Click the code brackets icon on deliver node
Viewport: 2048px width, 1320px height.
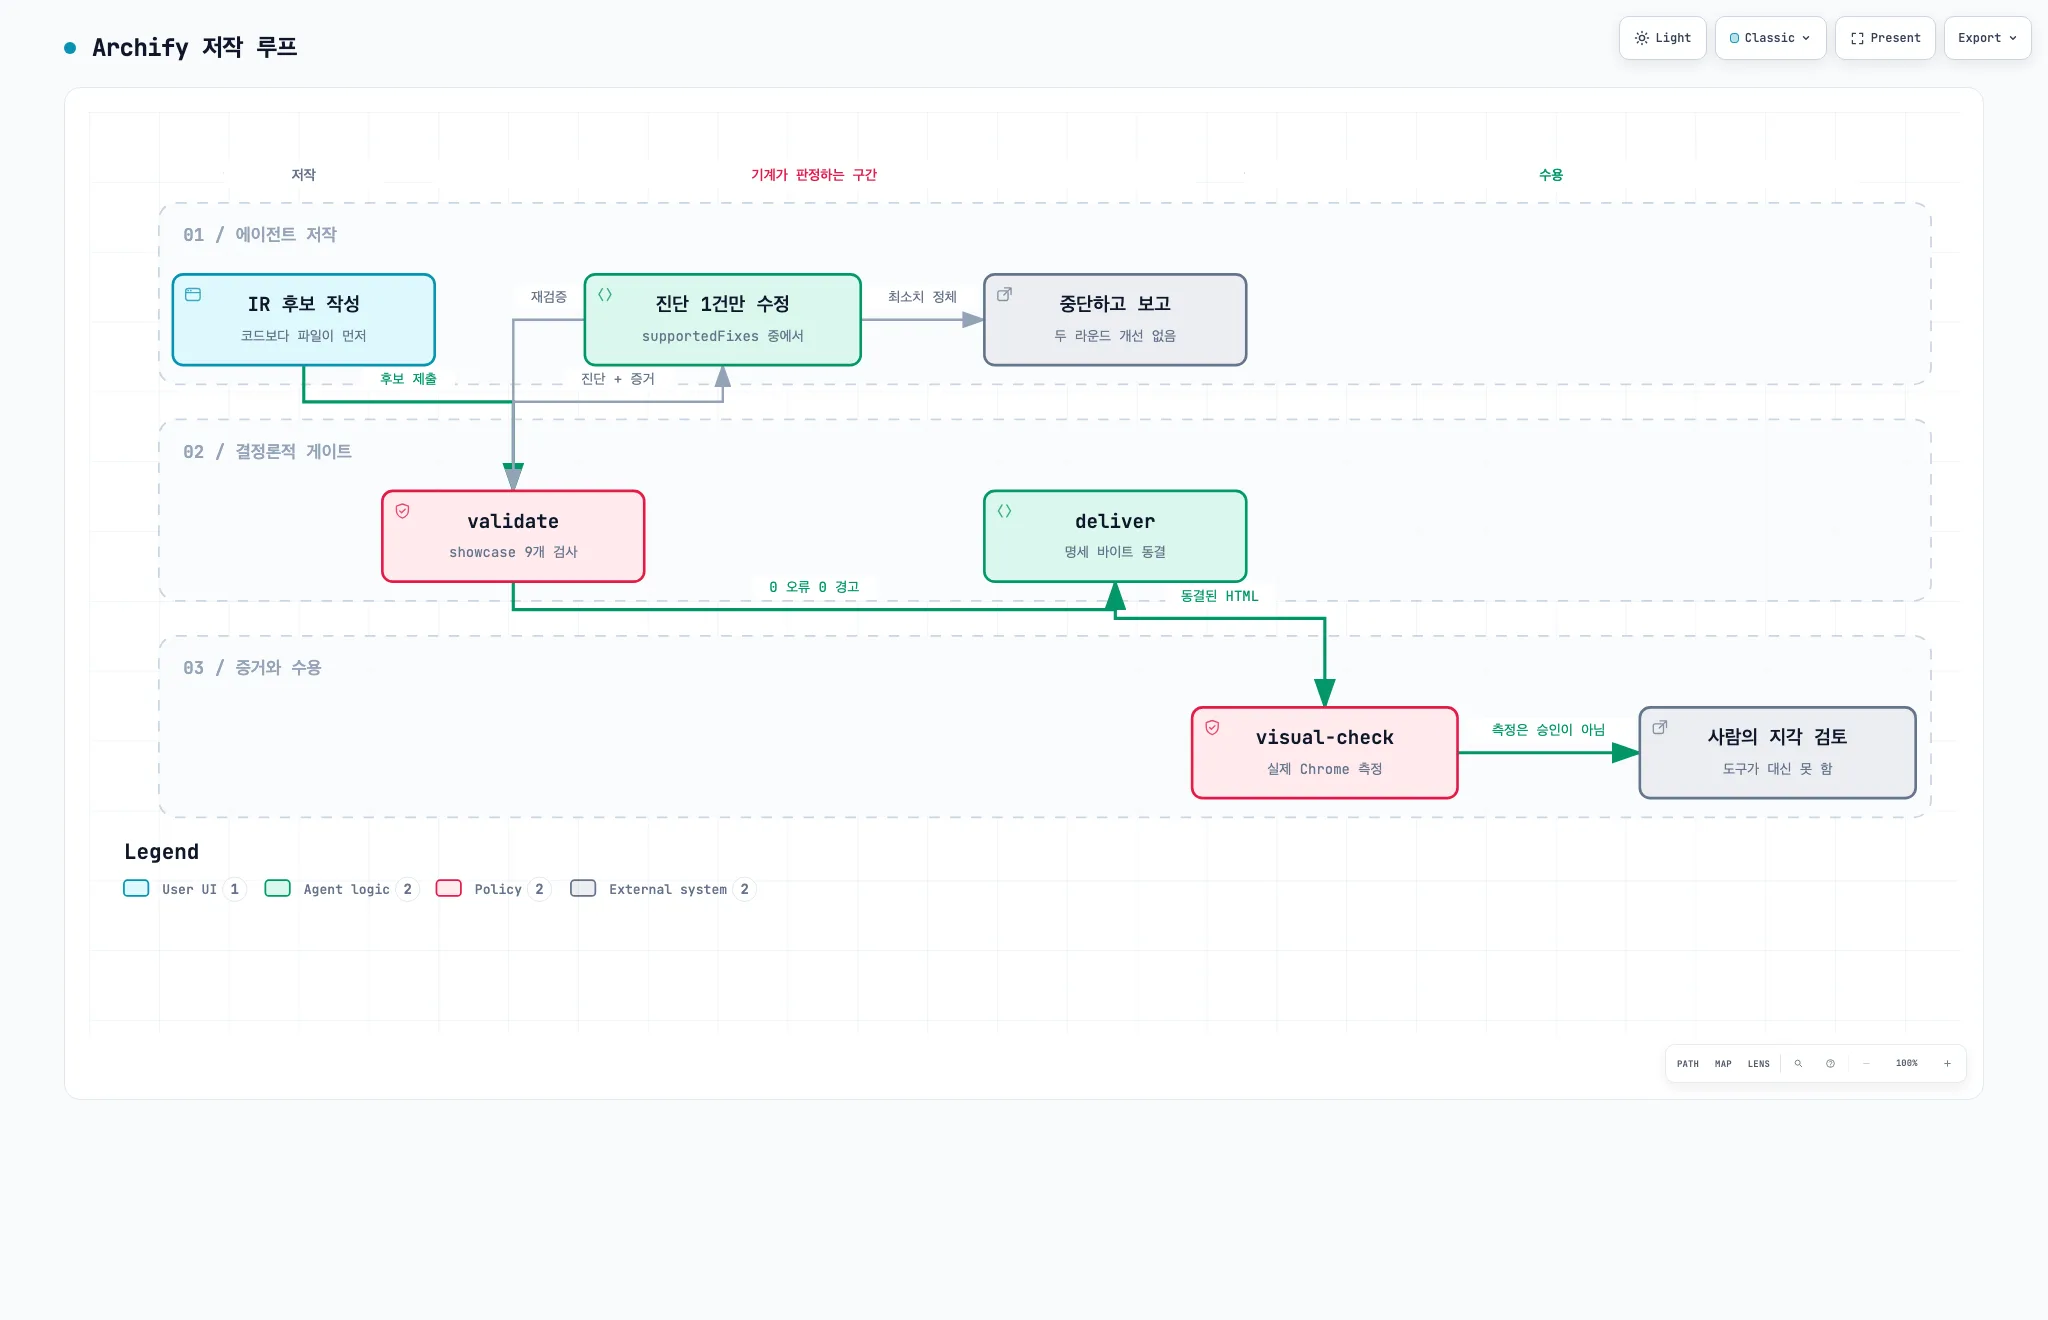point(1004,511)
